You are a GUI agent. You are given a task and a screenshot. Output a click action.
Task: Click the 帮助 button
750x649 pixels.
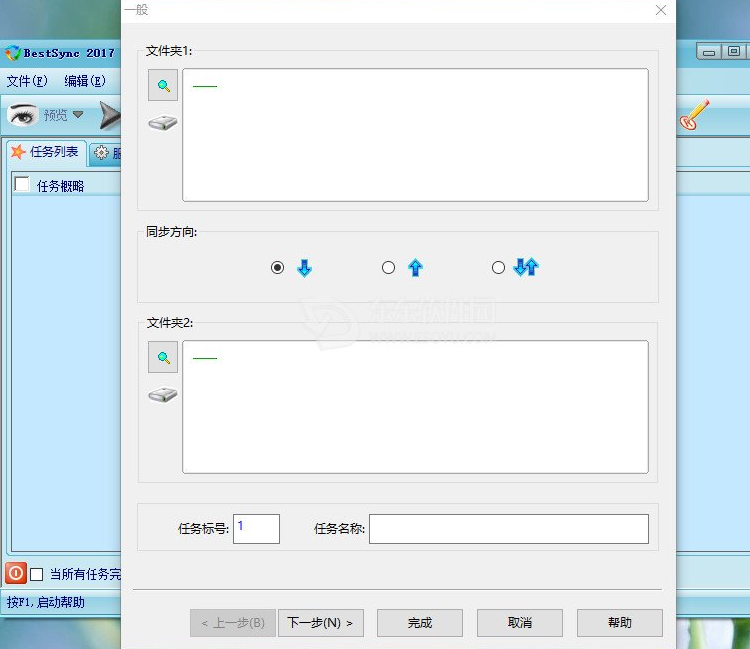tap(620, 623)
